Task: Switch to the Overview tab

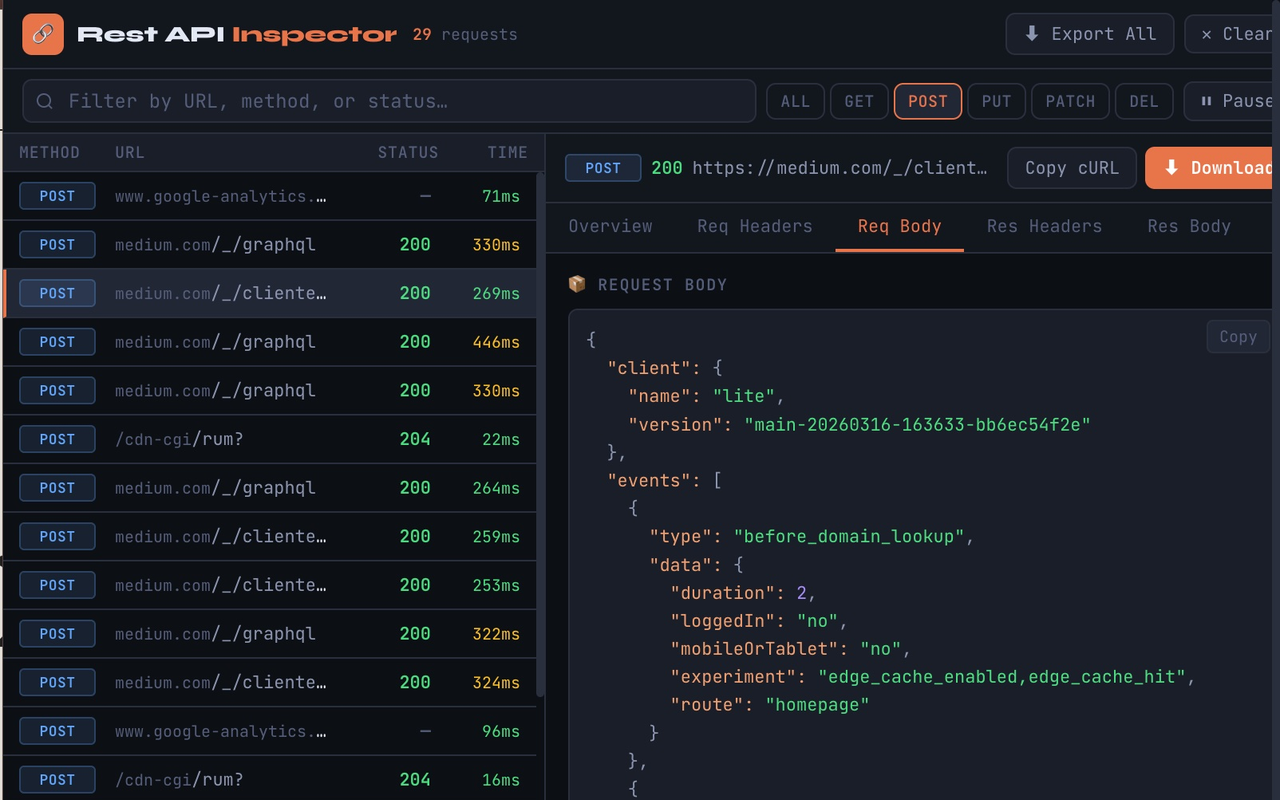Action: tap(610, 226)
